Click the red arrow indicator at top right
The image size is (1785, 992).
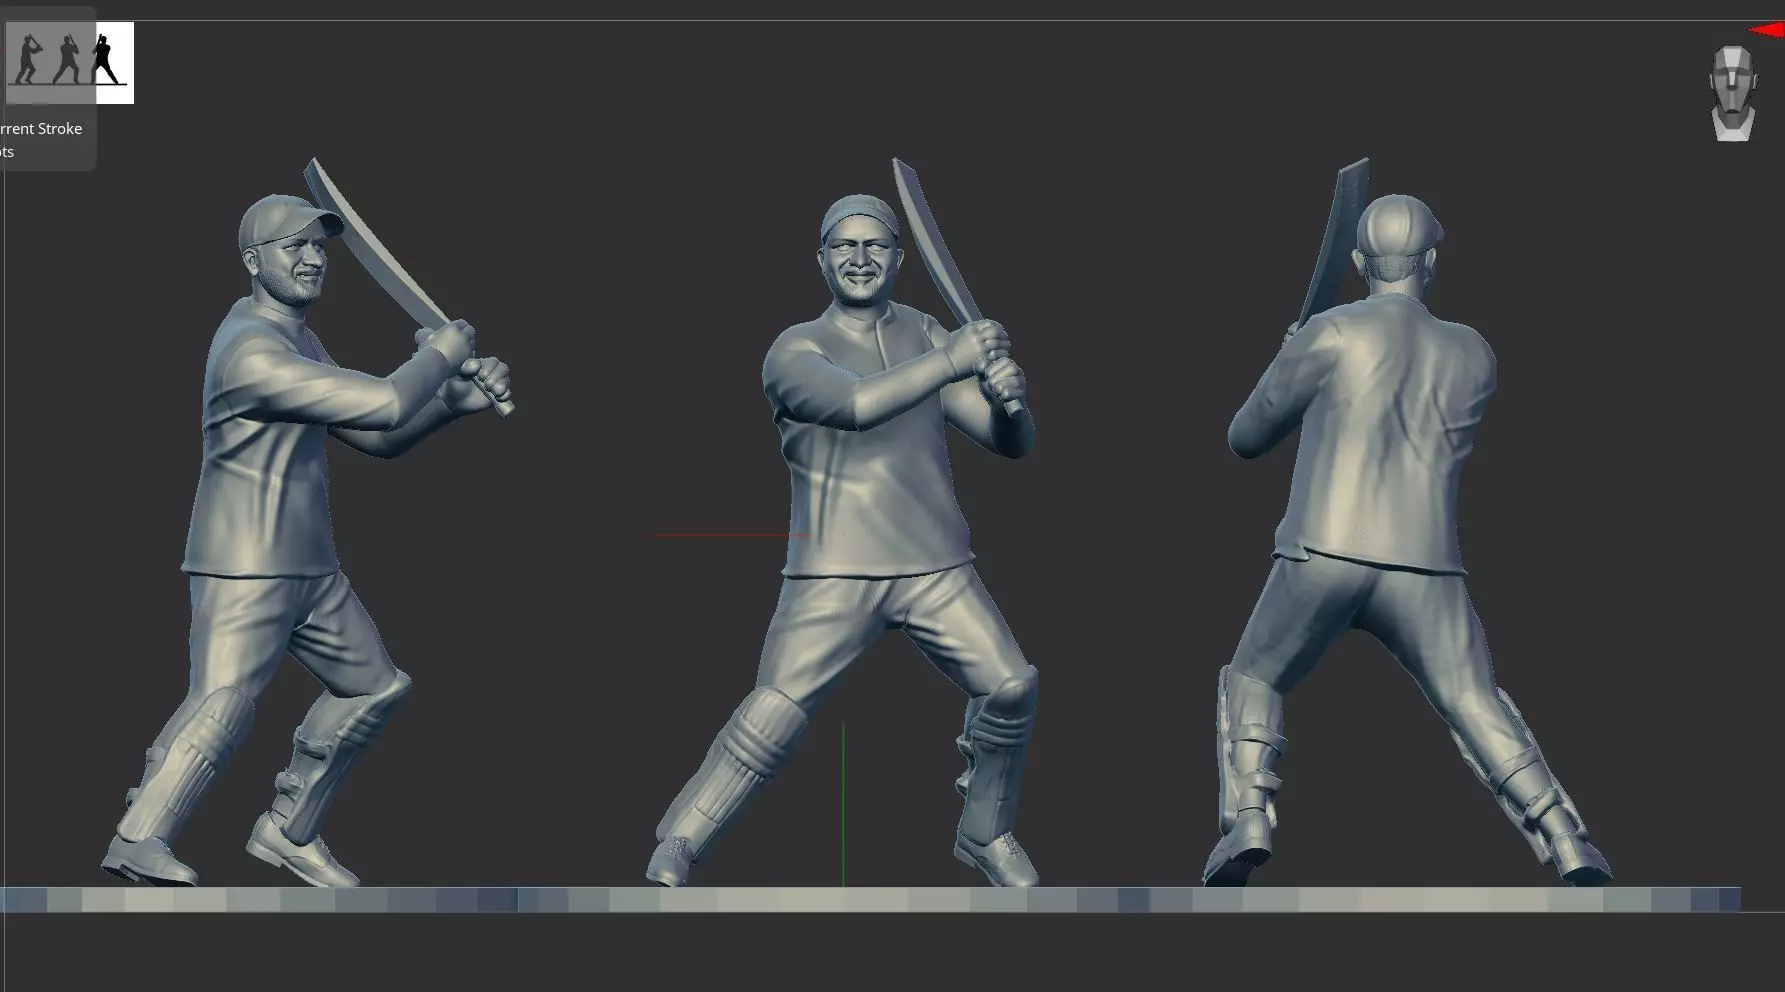1767,30
